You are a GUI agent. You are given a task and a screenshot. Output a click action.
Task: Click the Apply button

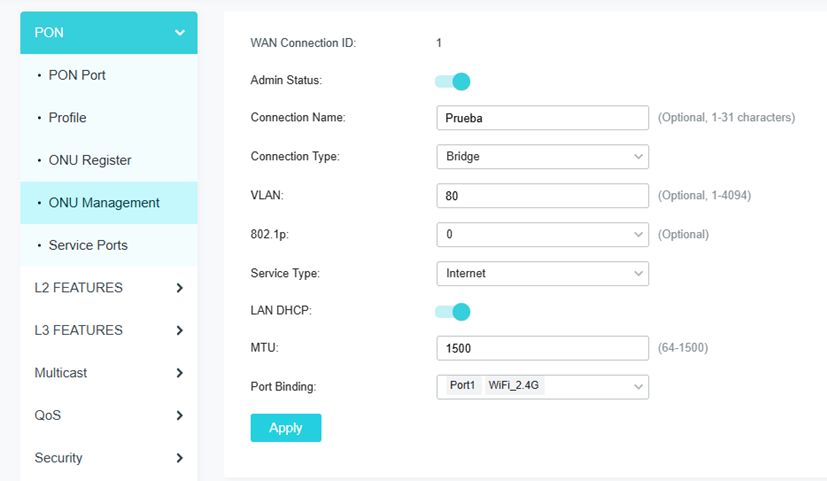click(x=286, y=428)
